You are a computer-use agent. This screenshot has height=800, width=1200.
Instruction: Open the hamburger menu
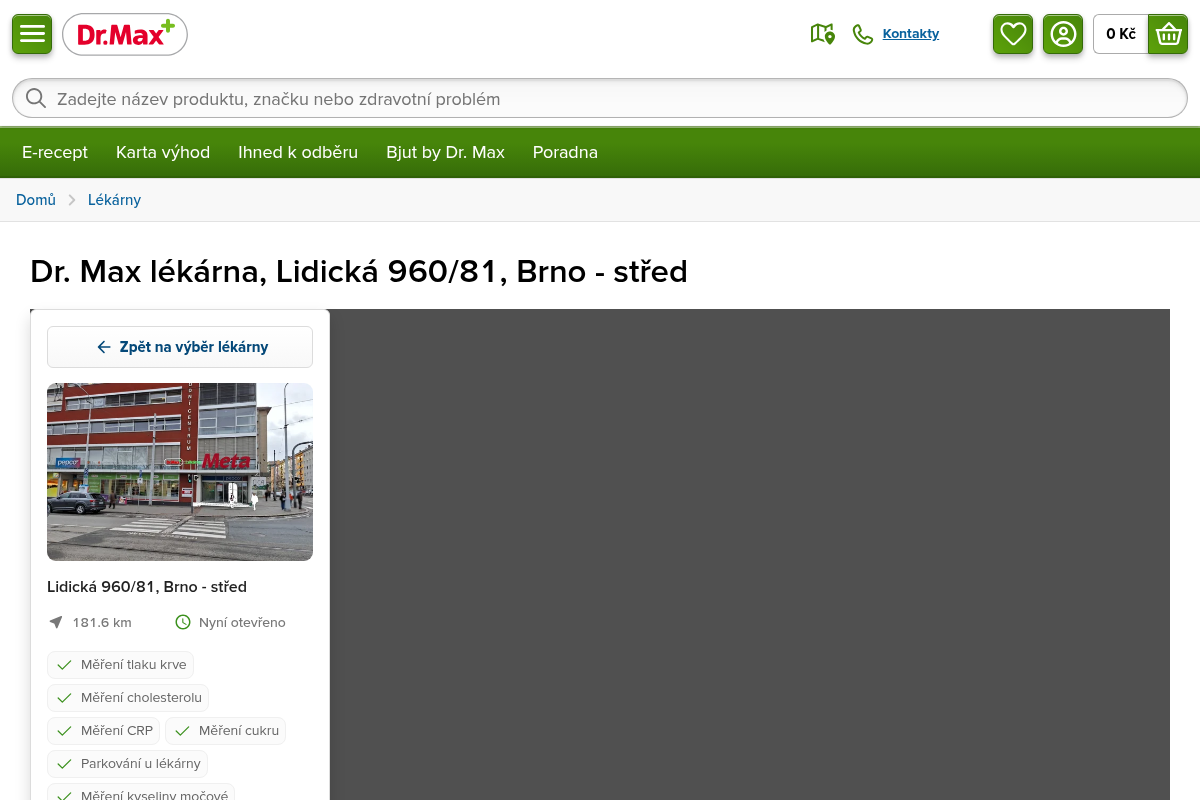coord(32,34)
